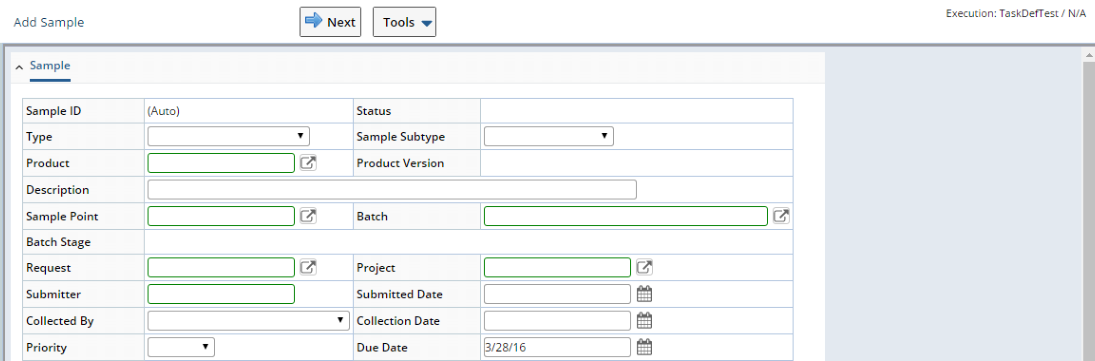Open the Collection Date calendar picker
Screen dimensions: 1095x361
645,321
